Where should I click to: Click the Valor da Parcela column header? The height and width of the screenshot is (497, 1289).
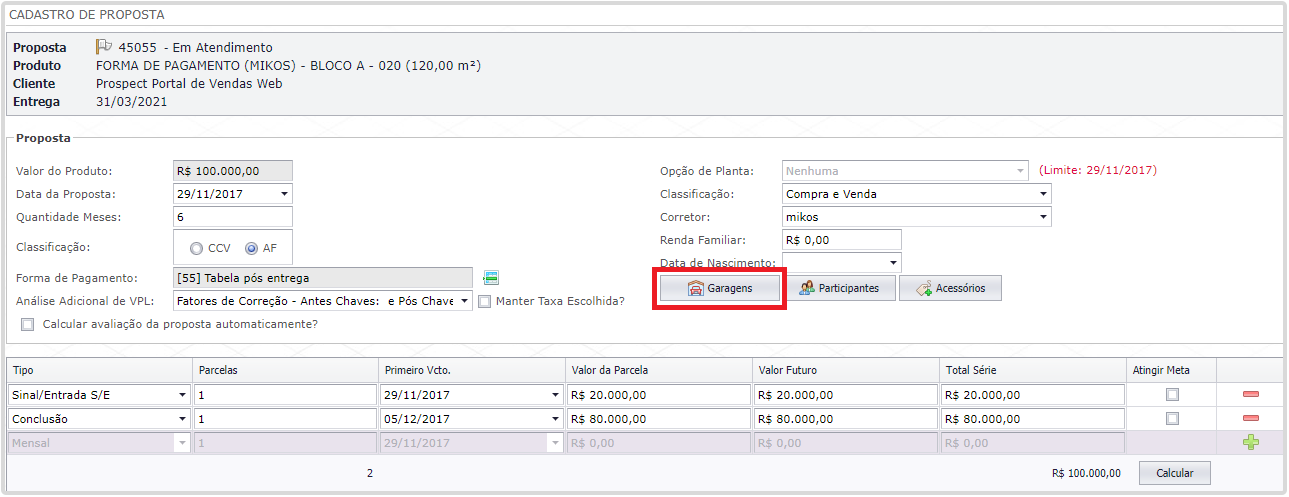point(658,370)
